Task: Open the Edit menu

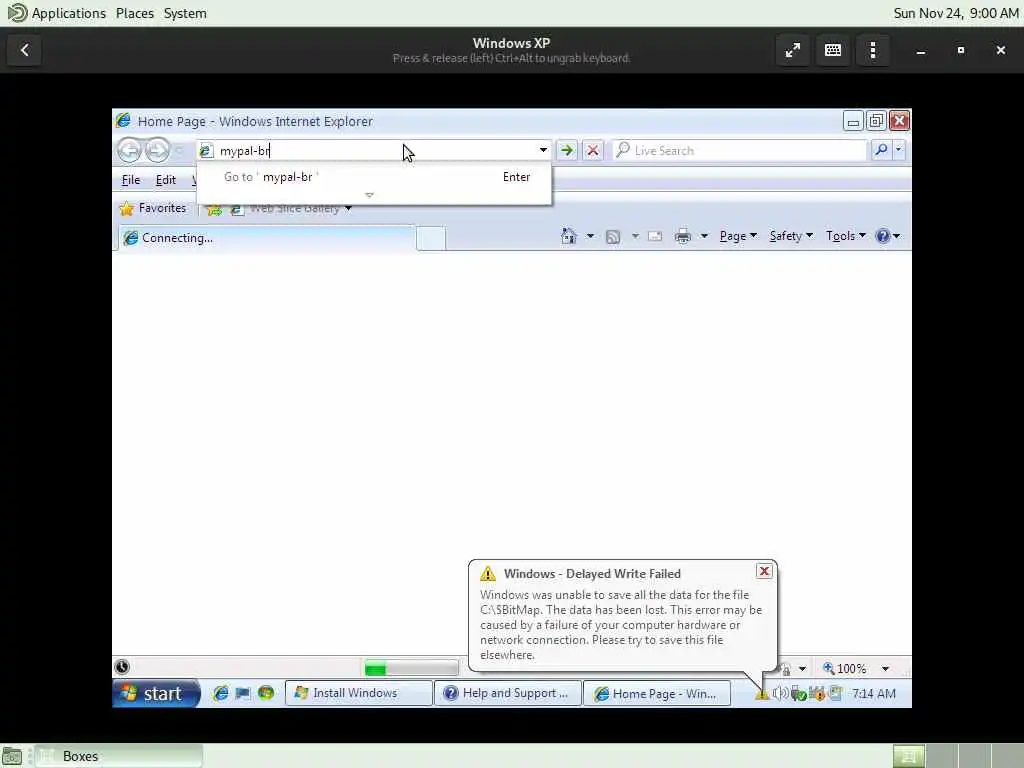Action: [165, 180]
